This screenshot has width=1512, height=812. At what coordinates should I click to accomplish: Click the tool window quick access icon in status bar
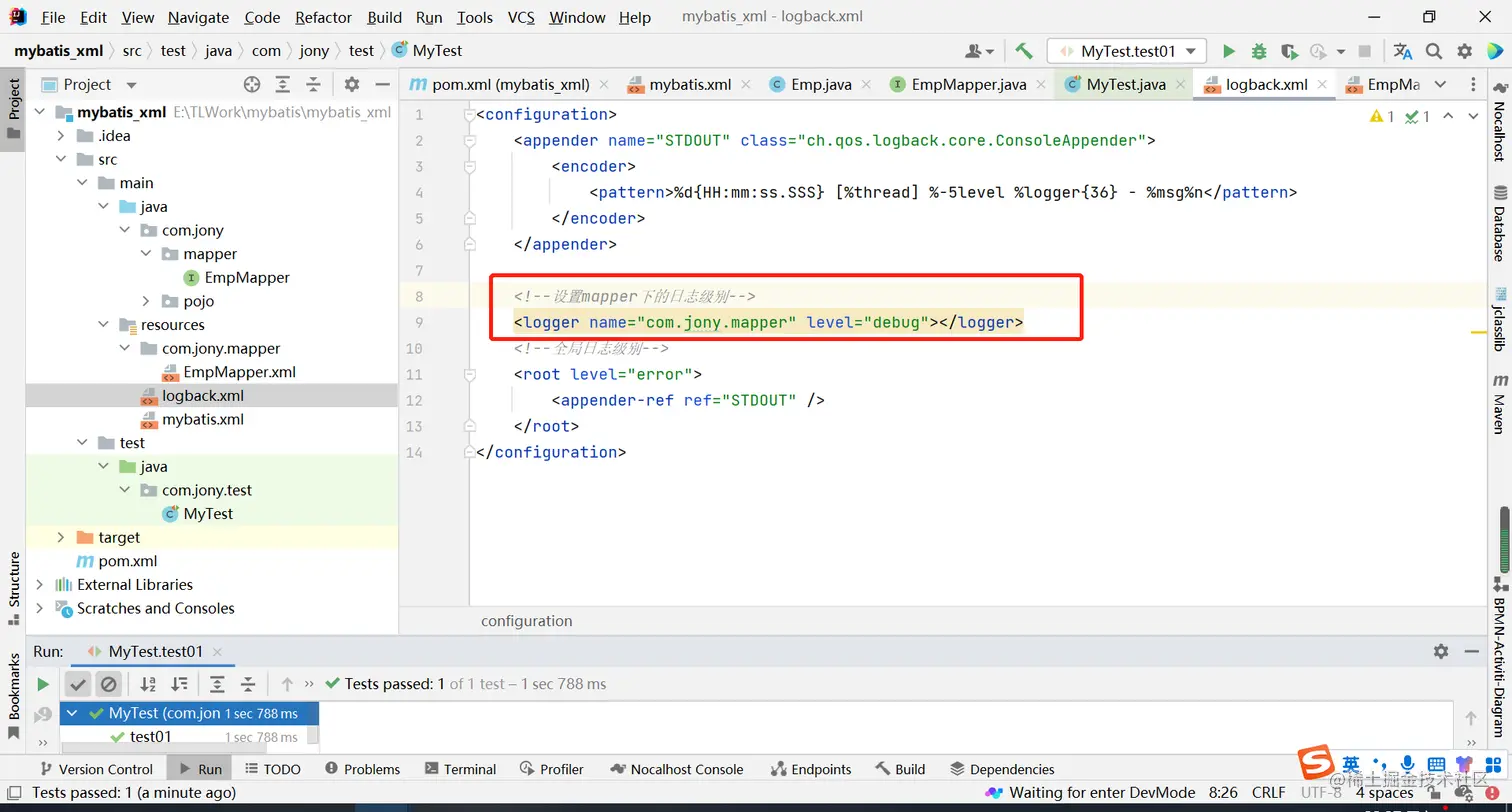click(x=15, y=793)
